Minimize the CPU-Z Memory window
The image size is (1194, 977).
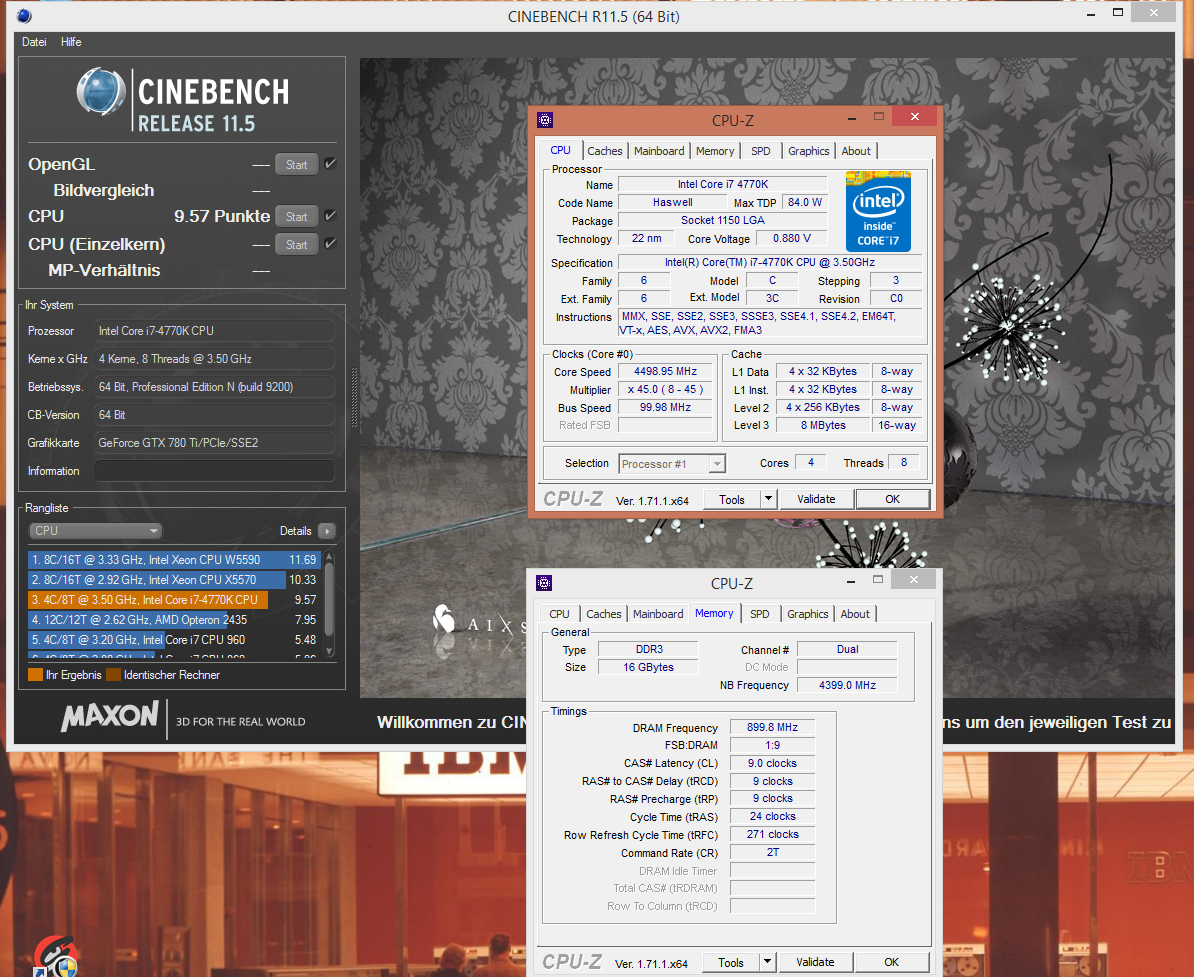click(851, 580)
